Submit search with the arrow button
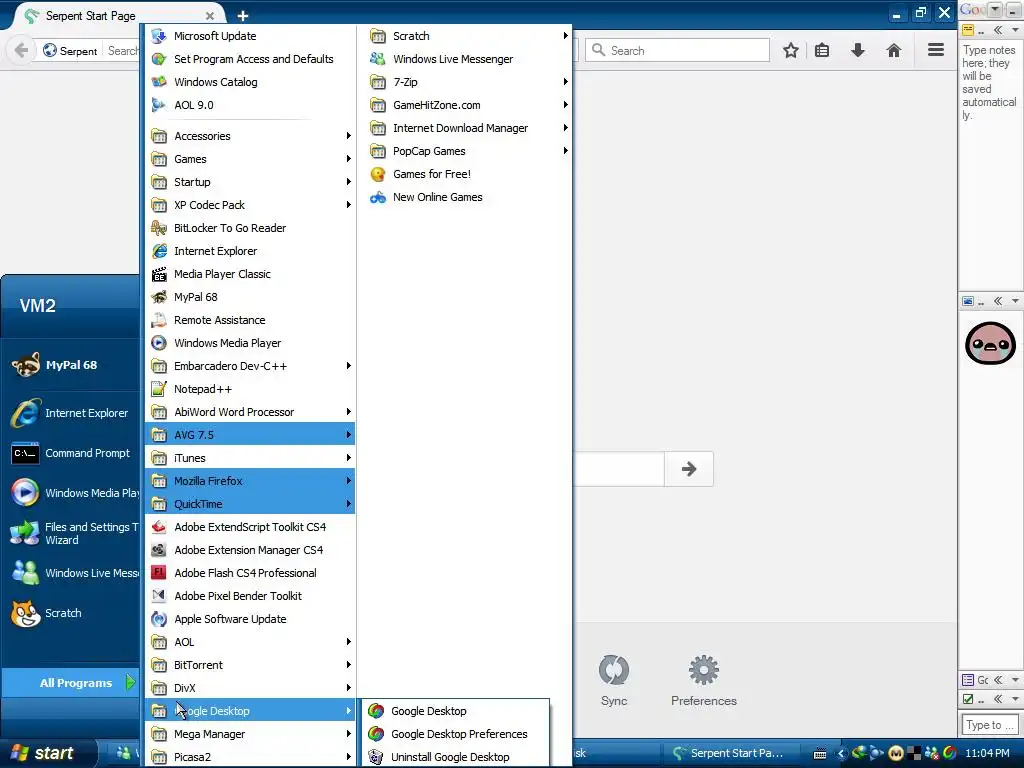1024x768 pixels. (689, 469)
